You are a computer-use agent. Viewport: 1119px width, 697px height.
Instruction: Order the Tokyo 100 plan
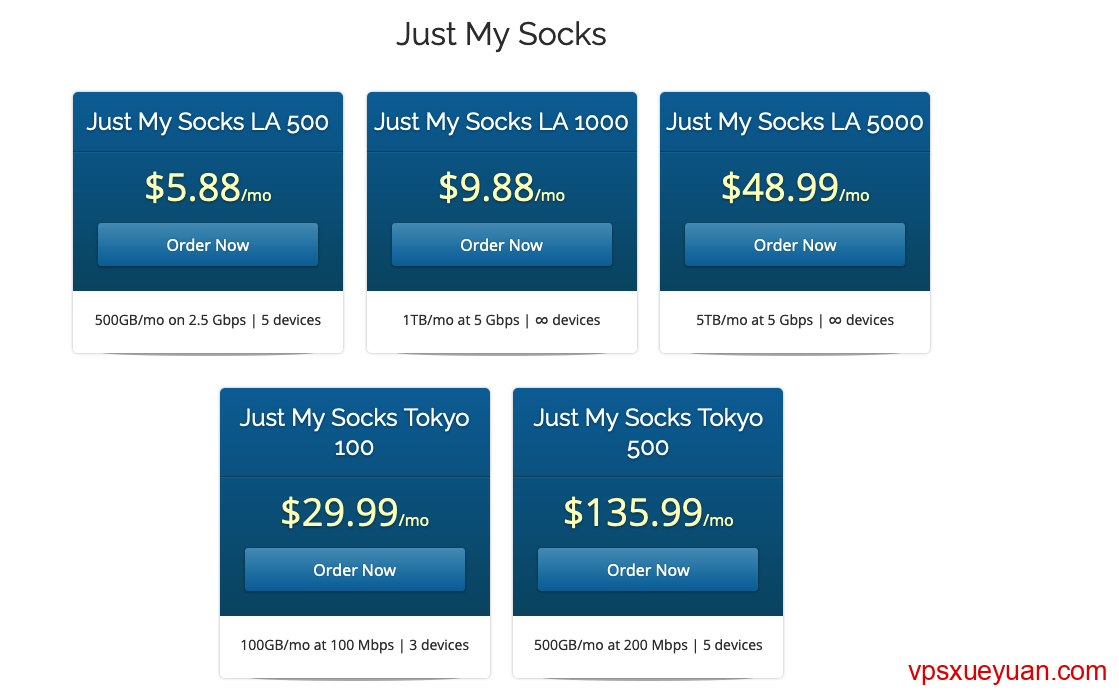click(355, 570)
